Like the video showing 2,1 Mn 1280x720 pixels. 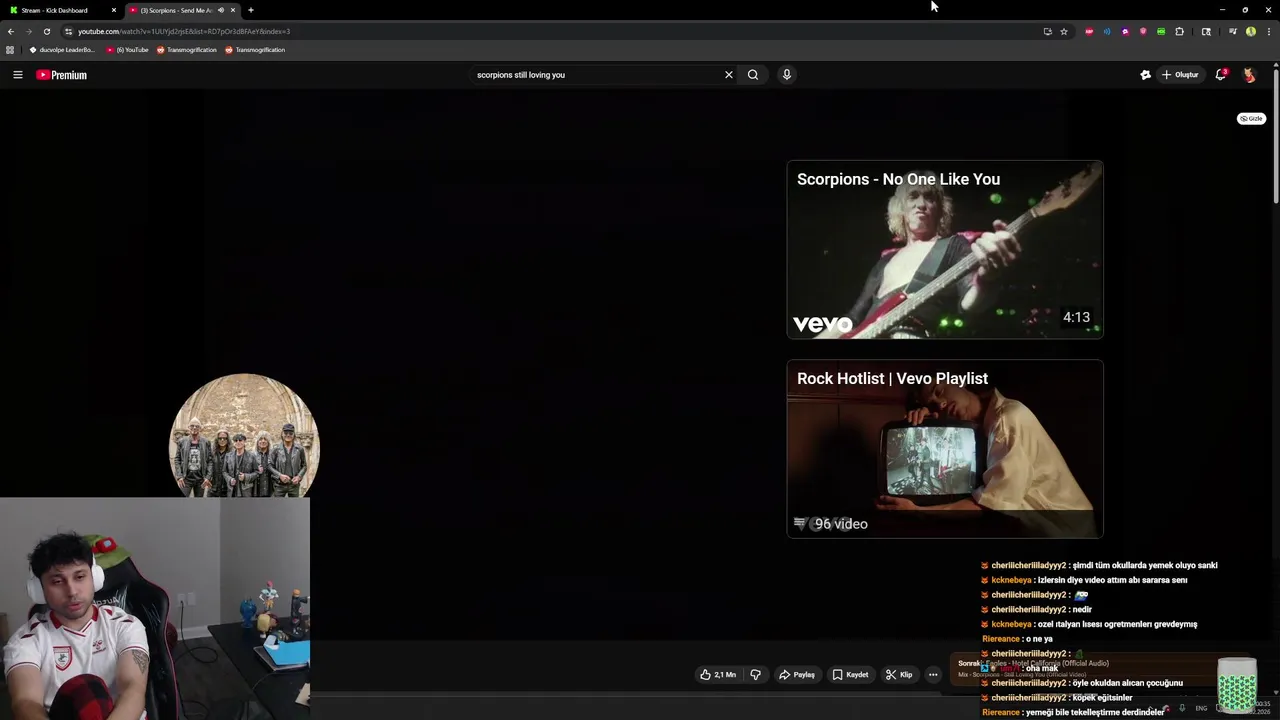click(718, 675)
